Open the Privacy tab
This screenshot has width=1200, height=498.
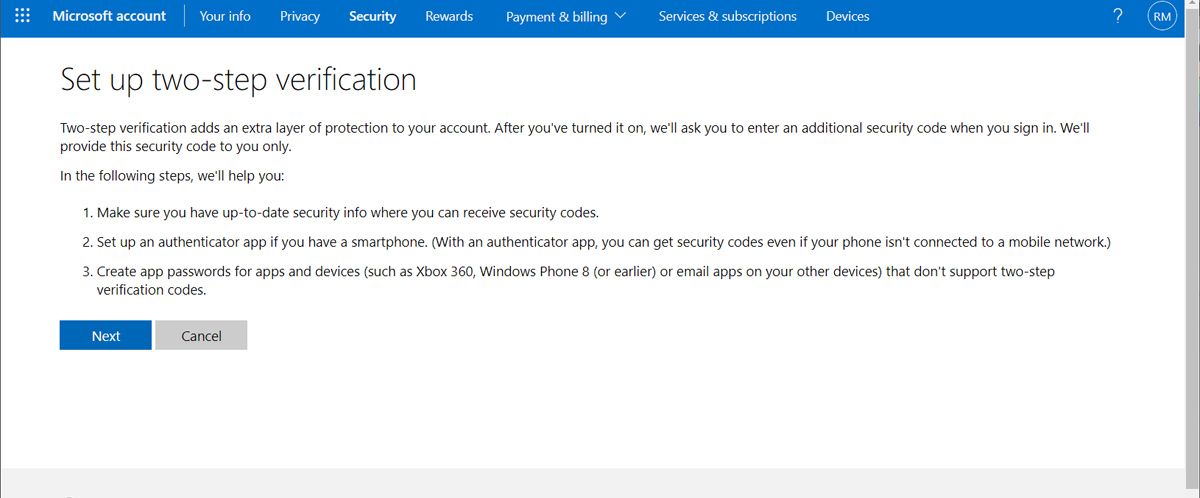coord(300,16)
